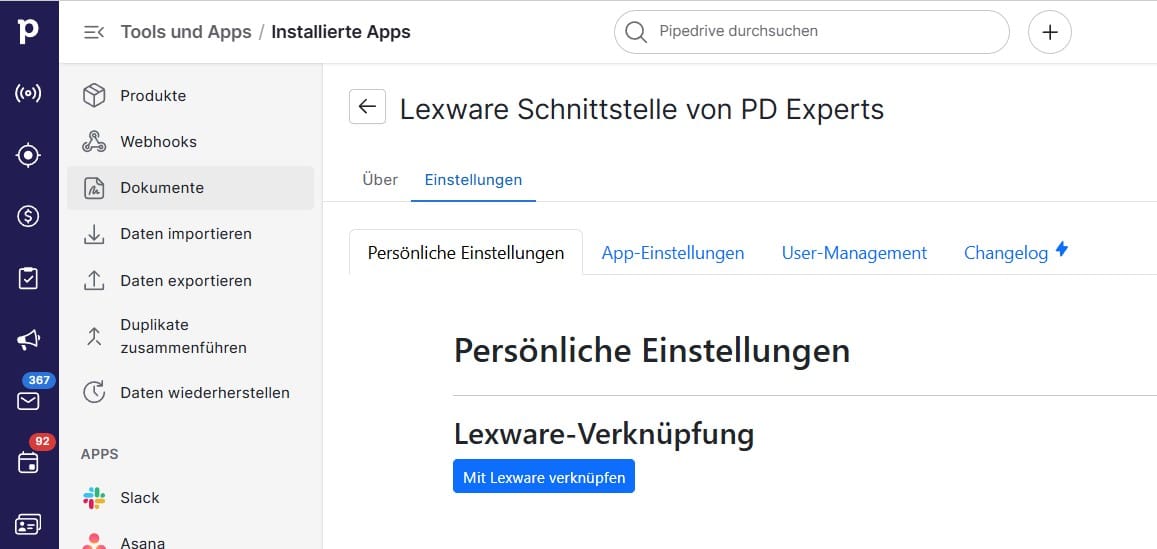Select Daten wiederherstellen menu entry

coord(190,393)
